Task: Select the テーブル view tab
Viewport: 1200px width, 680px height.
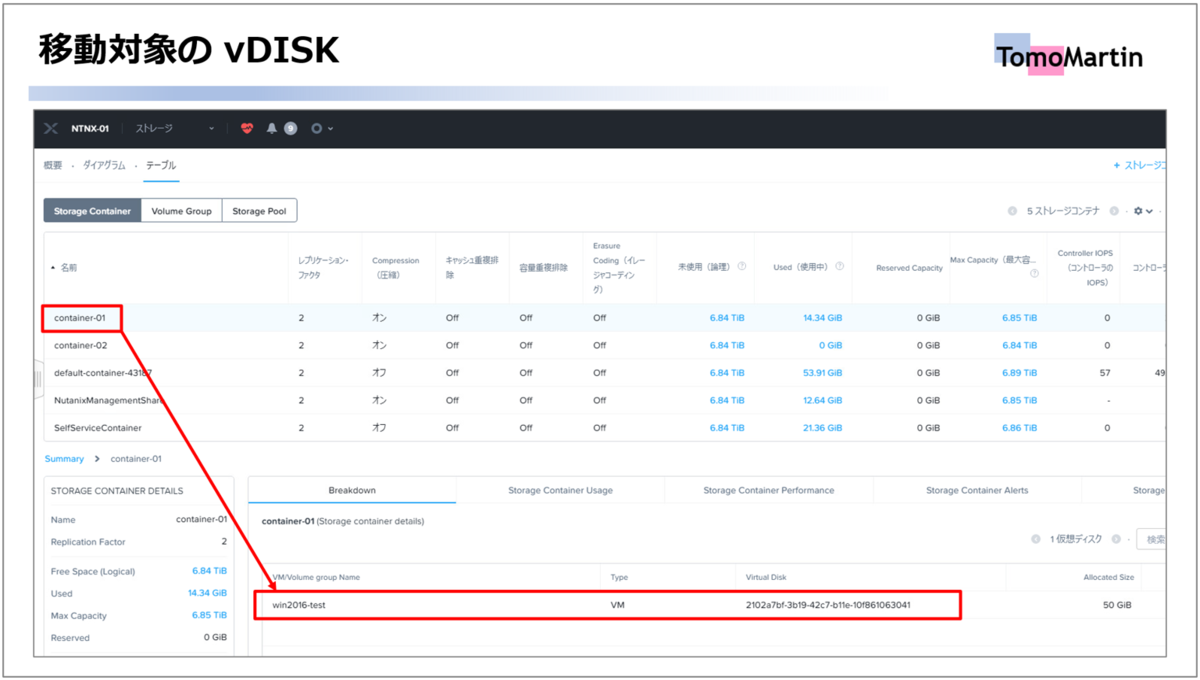Action: pos(161,165)
